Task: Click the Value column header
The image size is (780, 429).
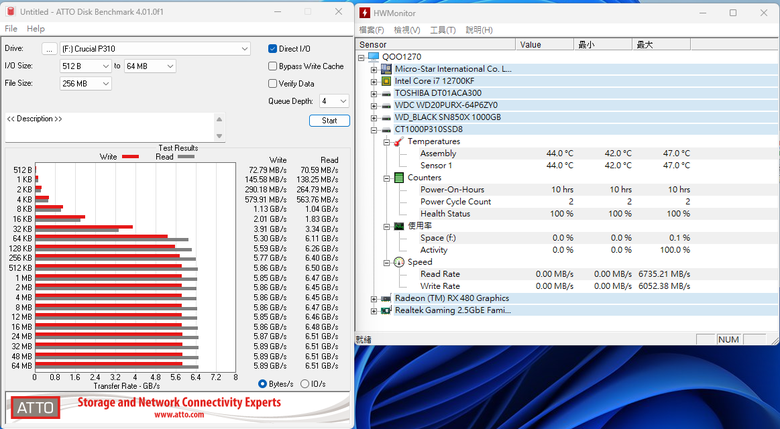Action: pos(545,45)
